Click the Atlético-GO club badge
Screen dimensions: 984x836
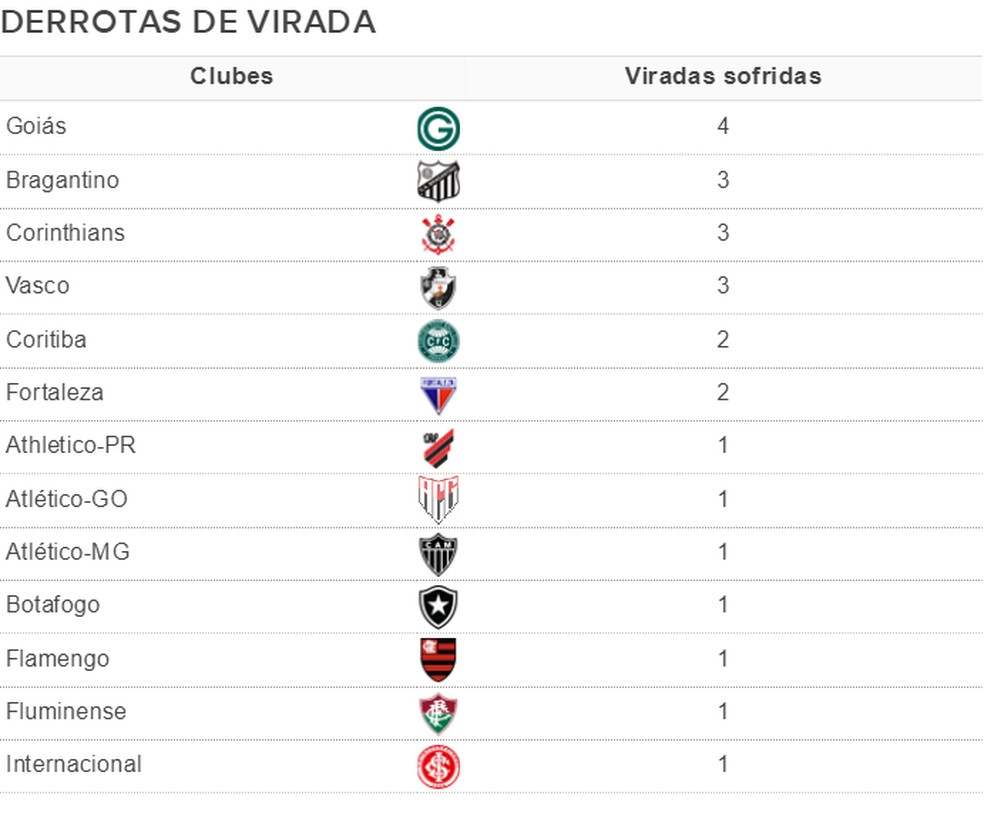(438, 500)
